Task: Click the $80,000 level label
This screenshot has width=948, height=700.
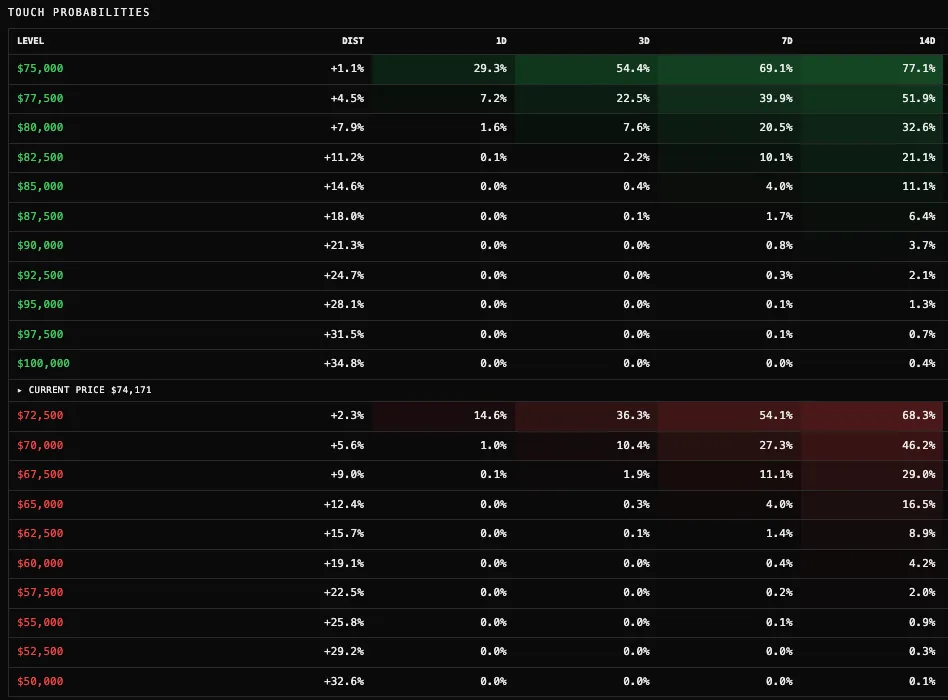Action: click(40, 128)
